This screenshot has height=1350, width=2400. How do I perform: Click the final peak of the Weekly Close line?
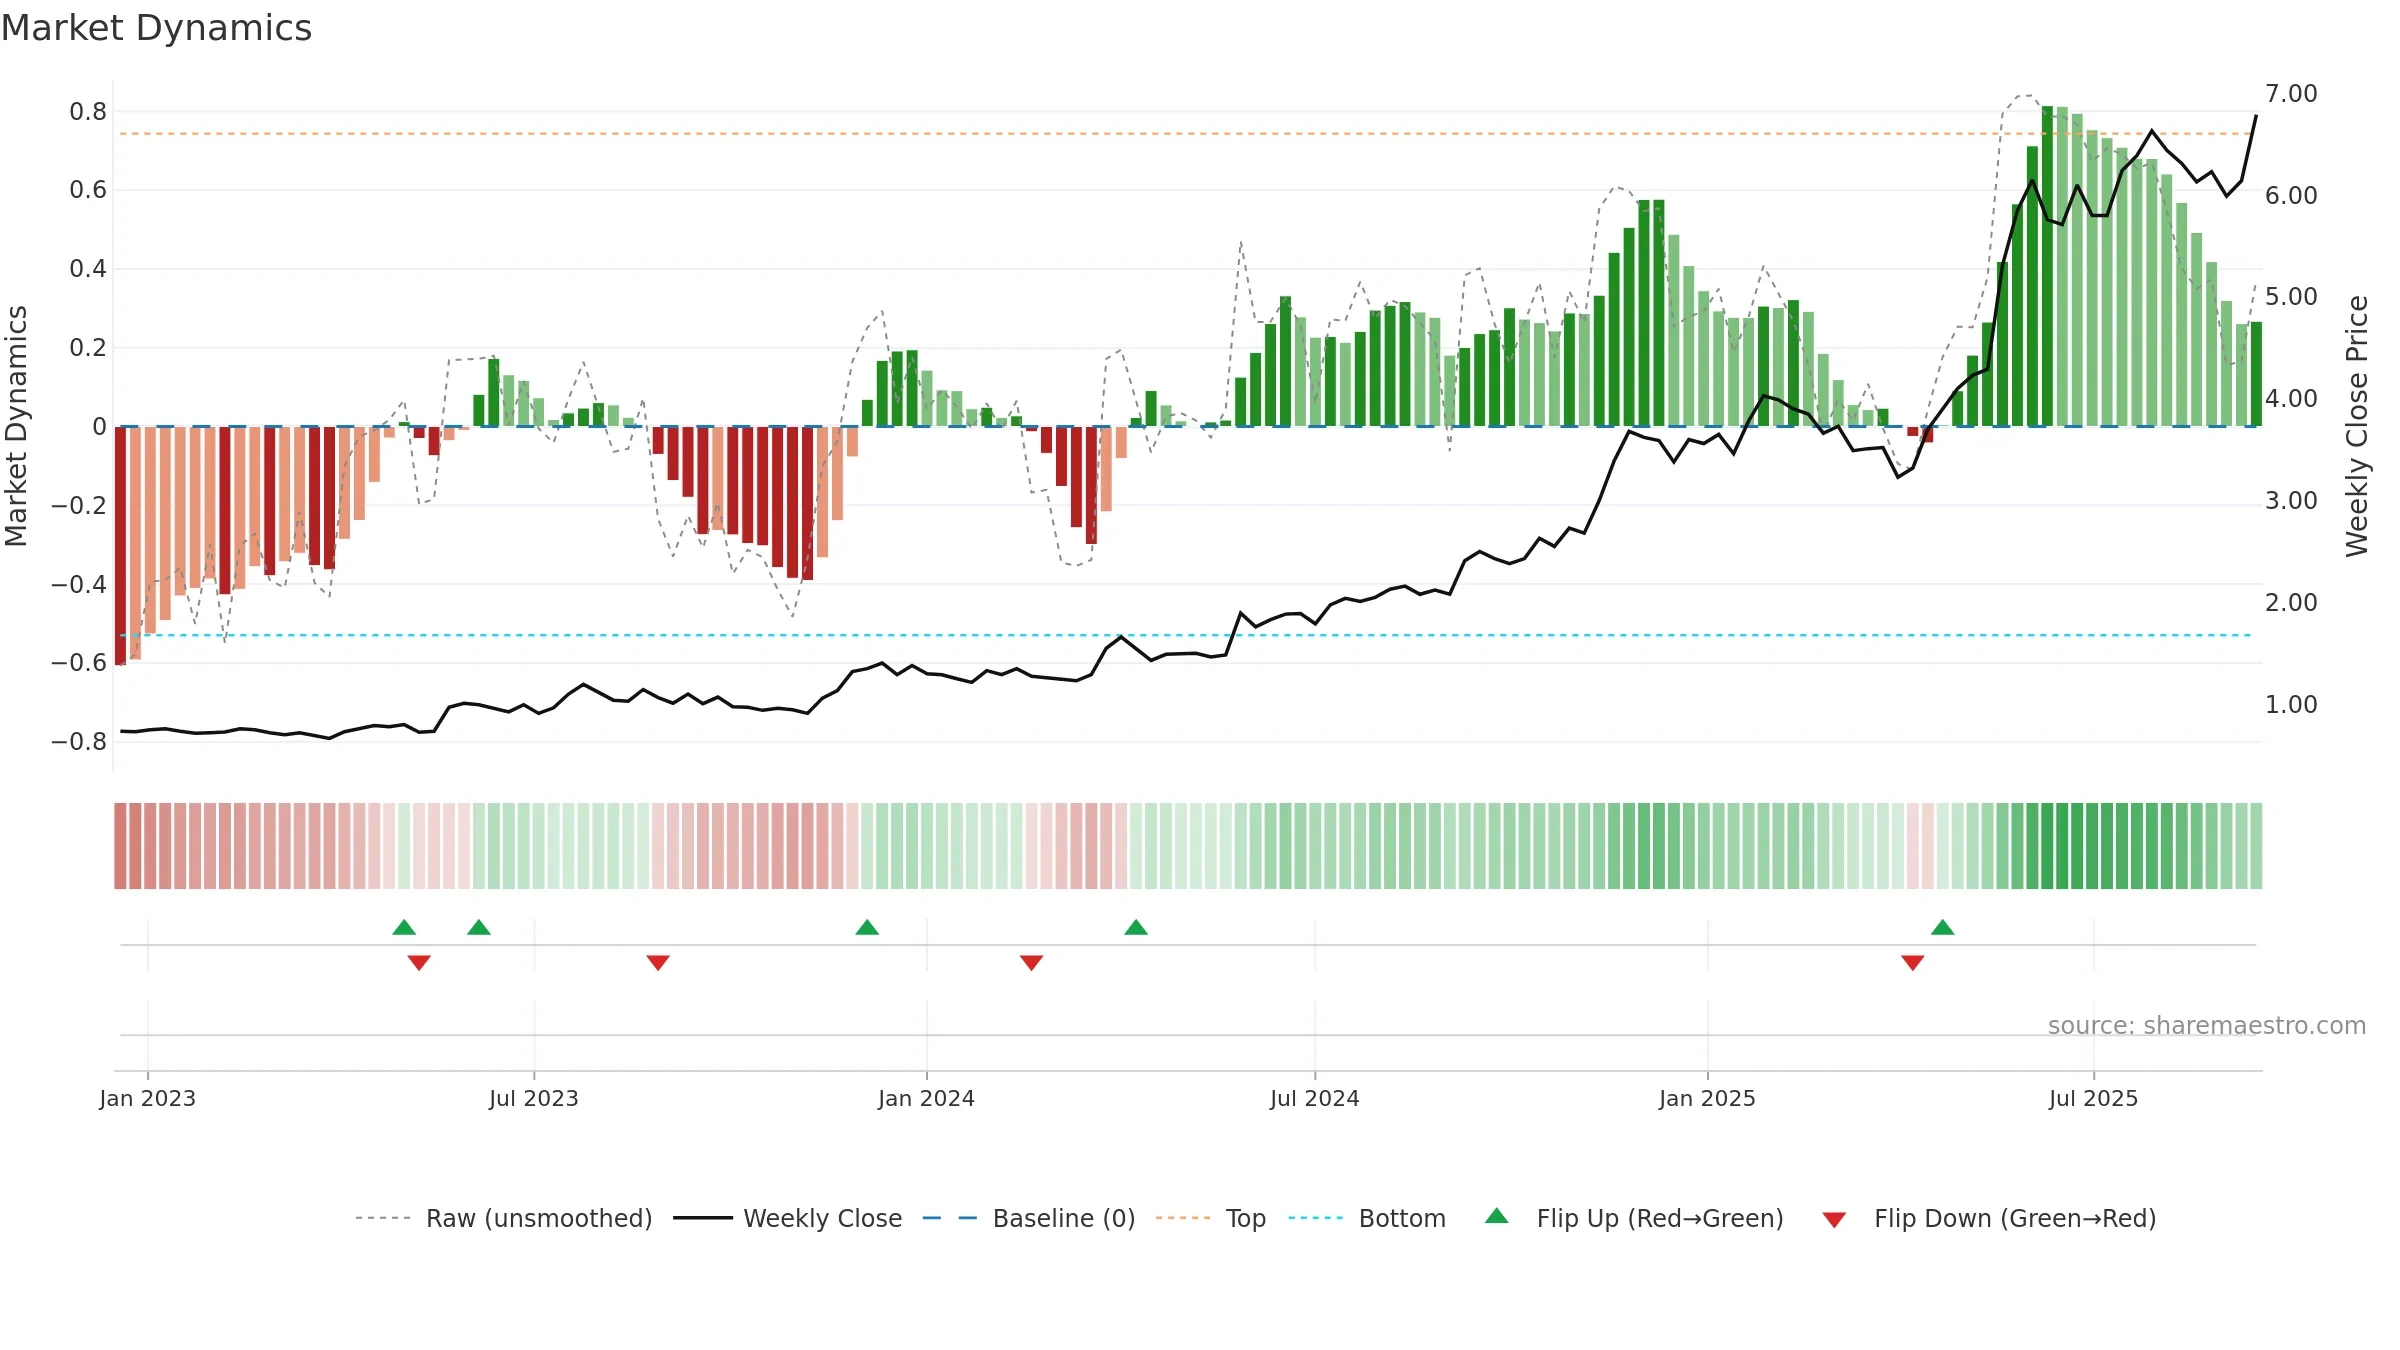[2255, 116]
